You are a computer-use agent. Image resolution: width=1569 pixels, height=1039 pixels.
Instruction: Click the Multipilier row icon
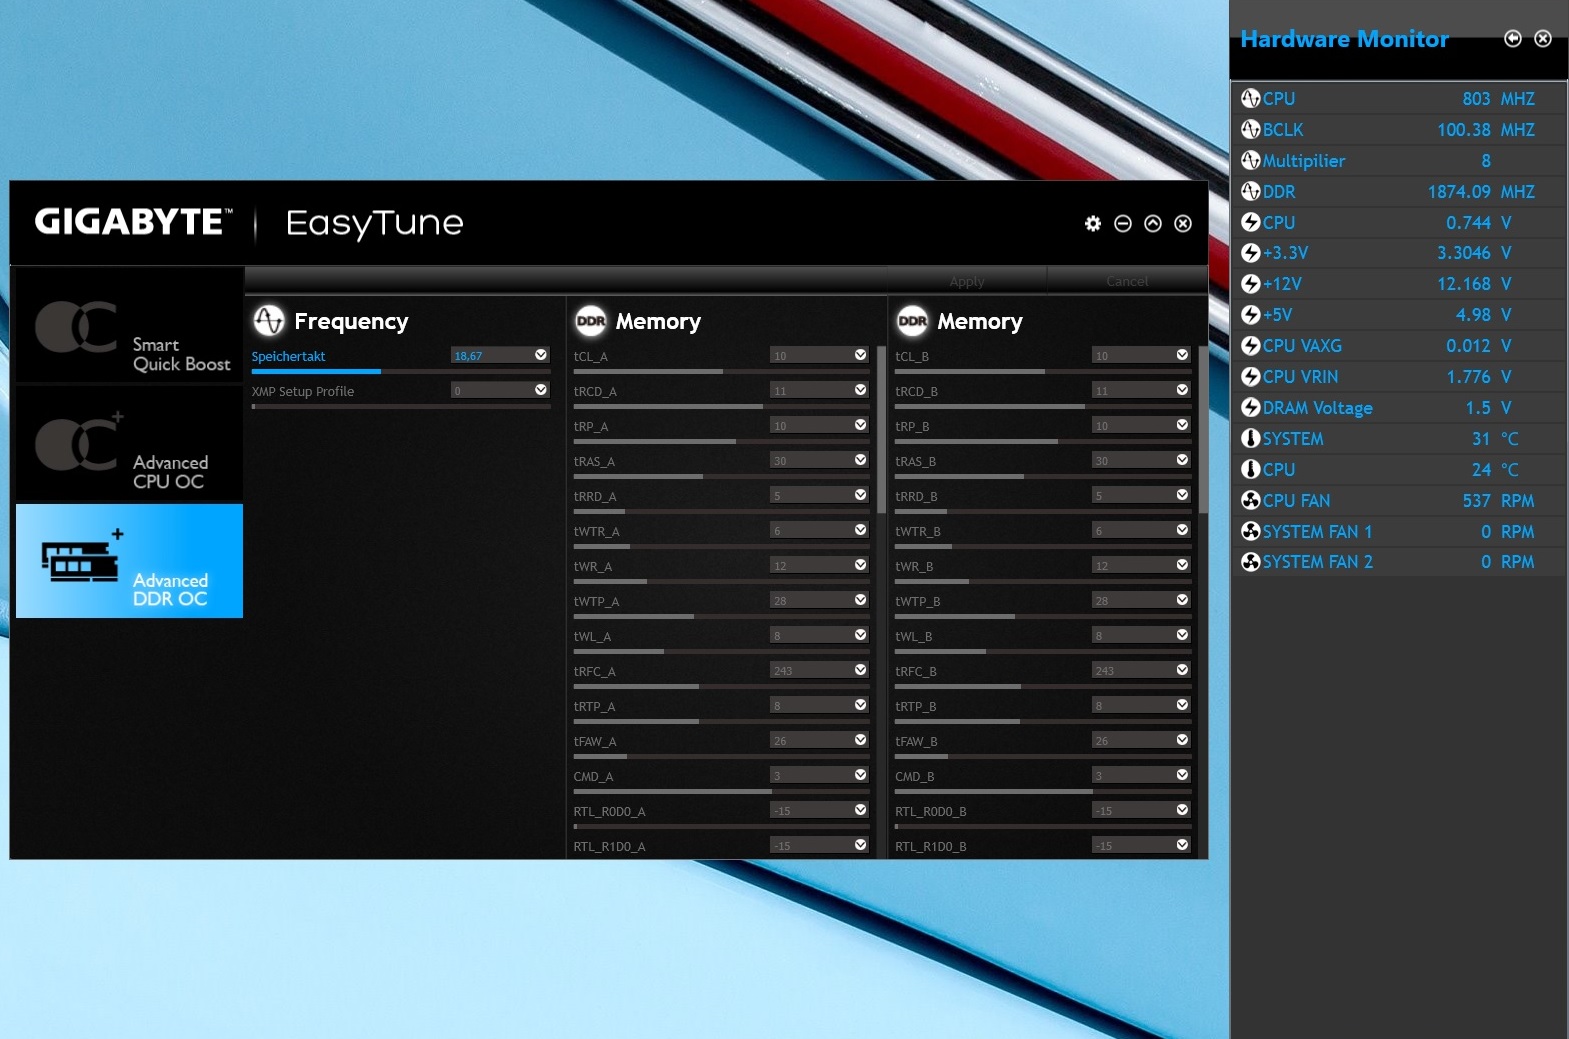tap(1250, 160)
